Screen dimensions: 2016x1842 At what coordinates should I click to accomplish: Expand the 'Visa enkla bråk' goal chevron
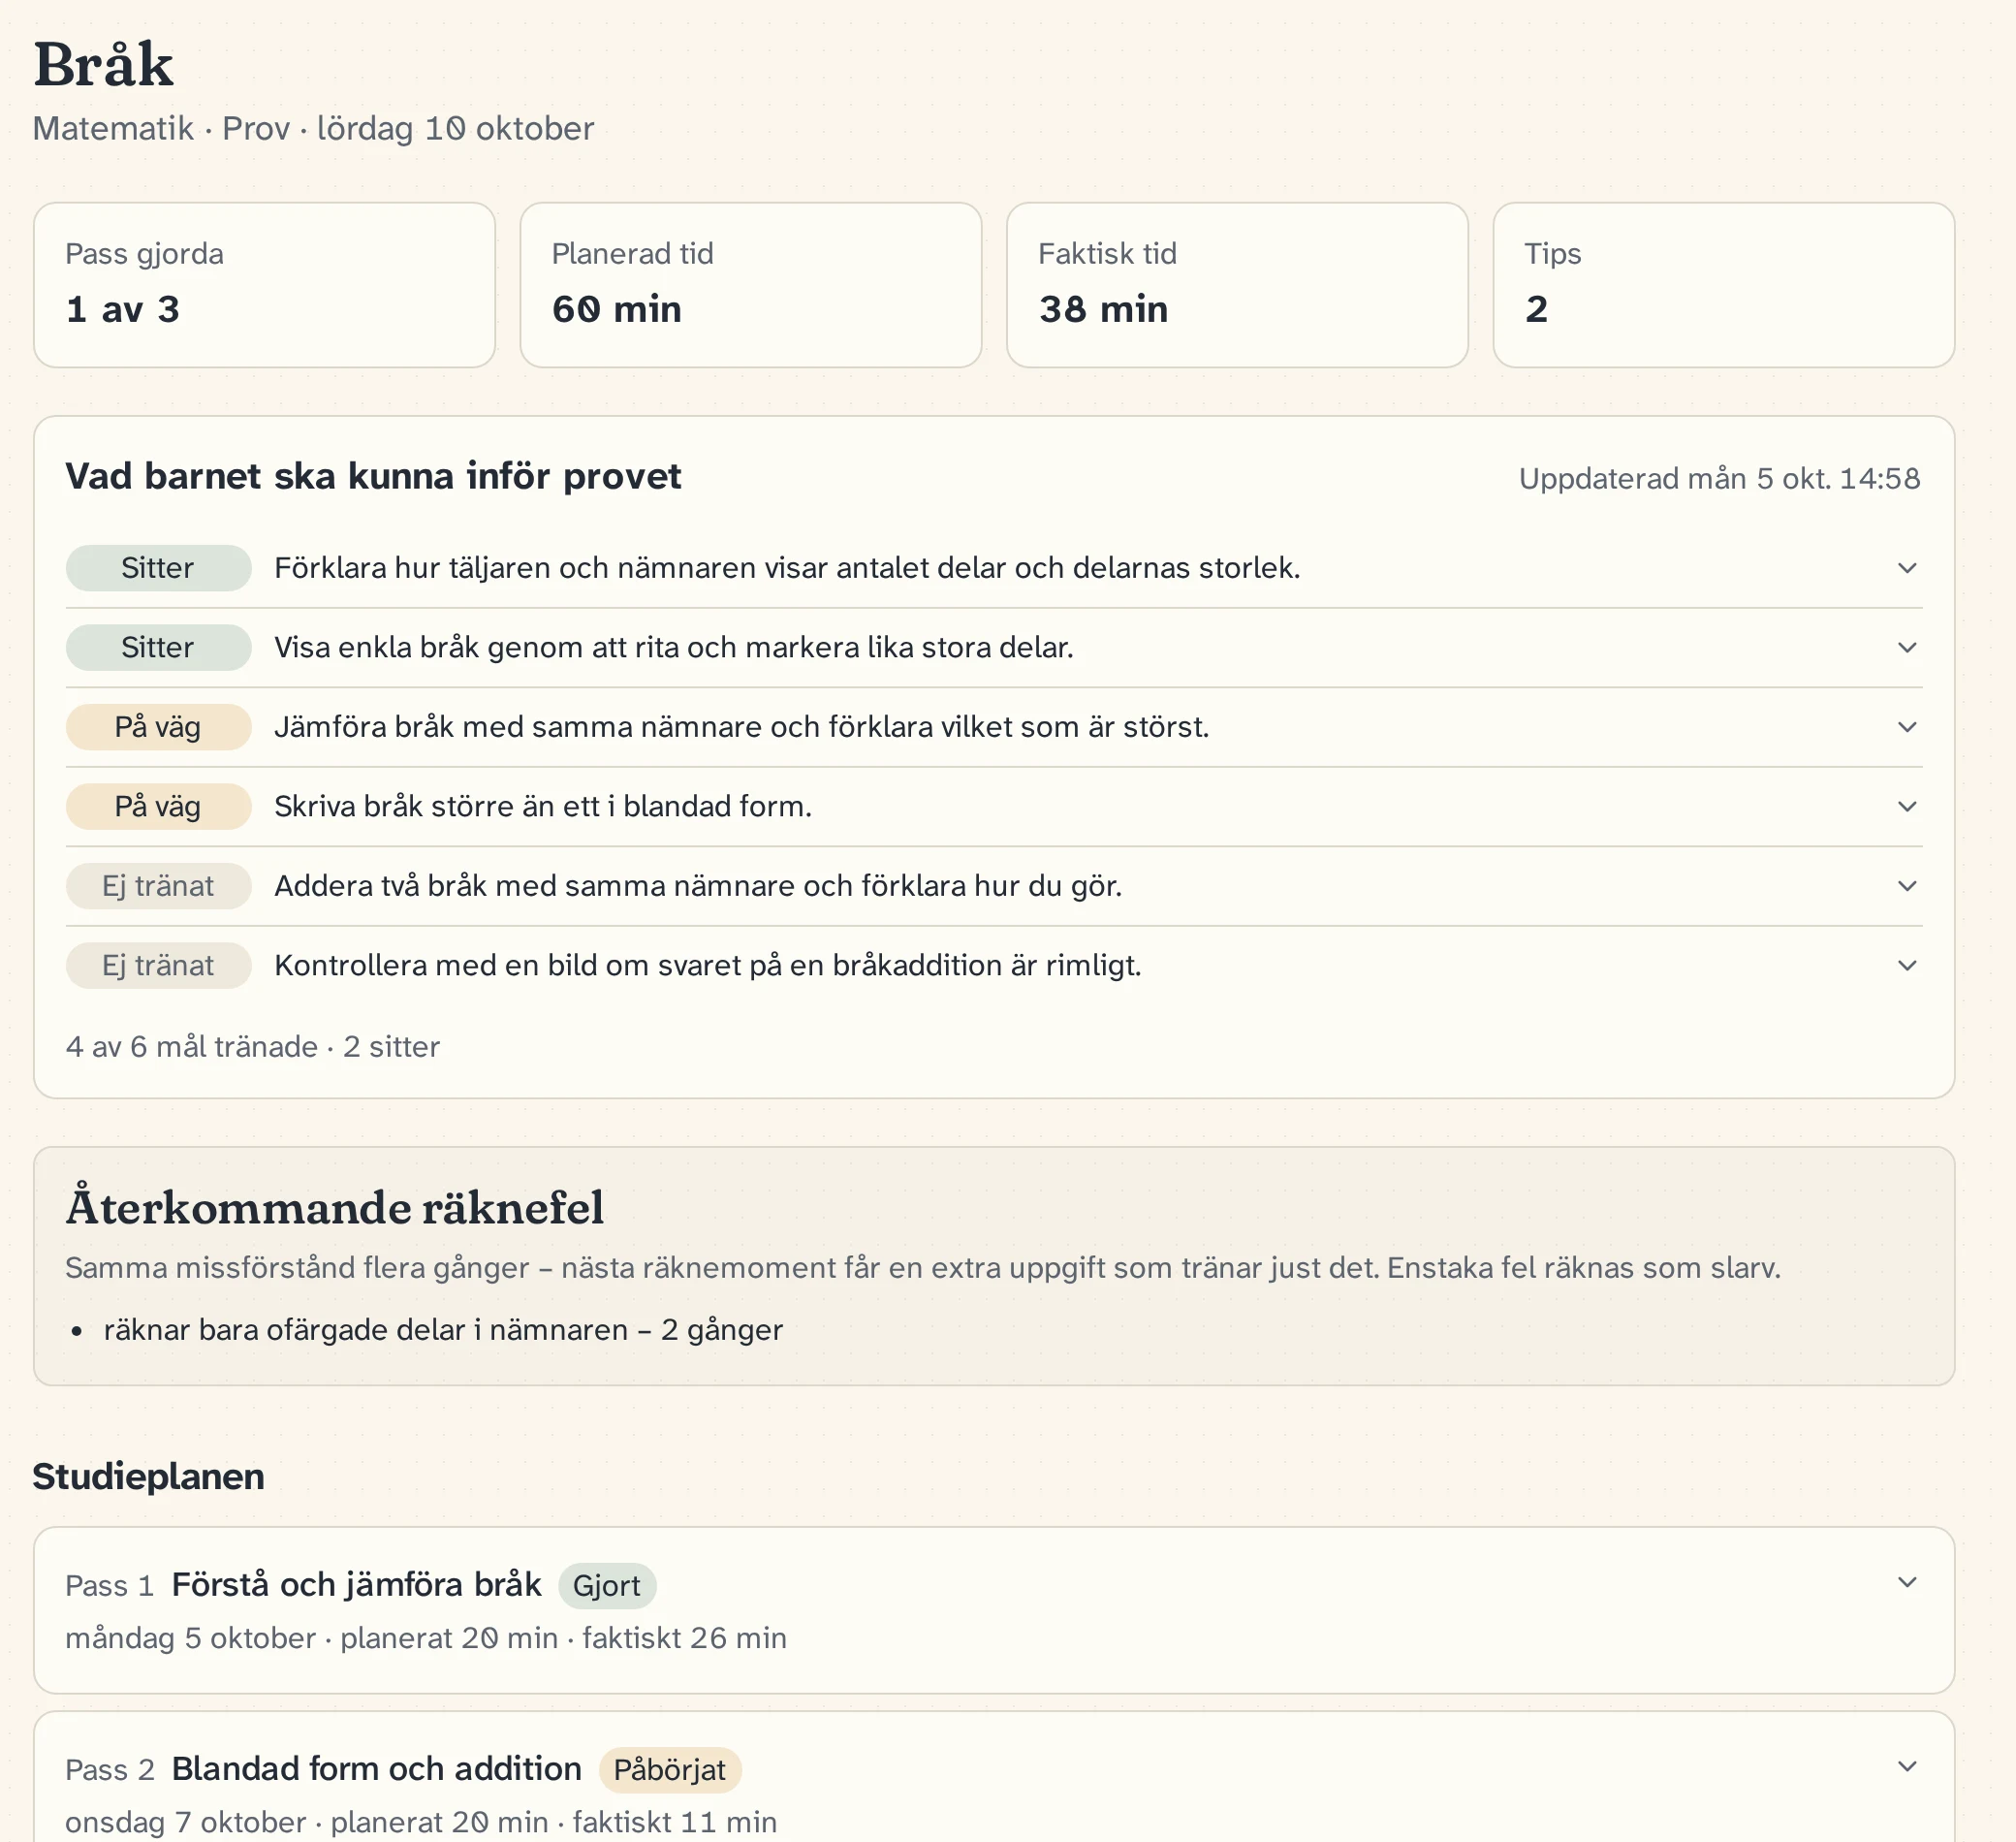[1907, 648]
